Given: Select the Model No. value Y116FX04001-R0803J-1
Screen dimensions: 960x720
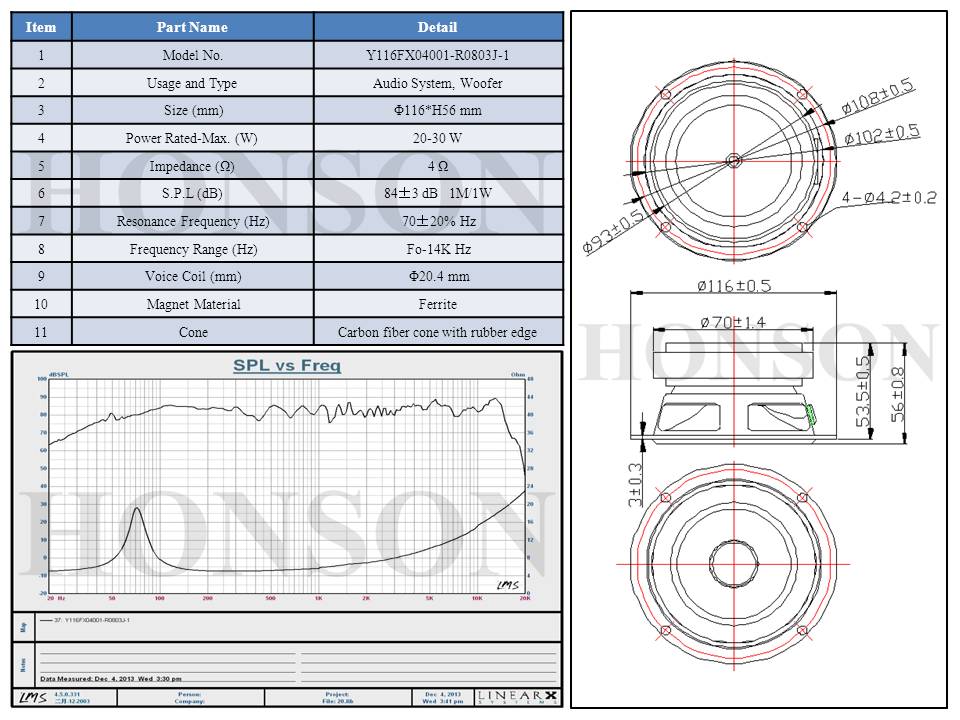Looking at the screenshot, I should click(438, 55).
